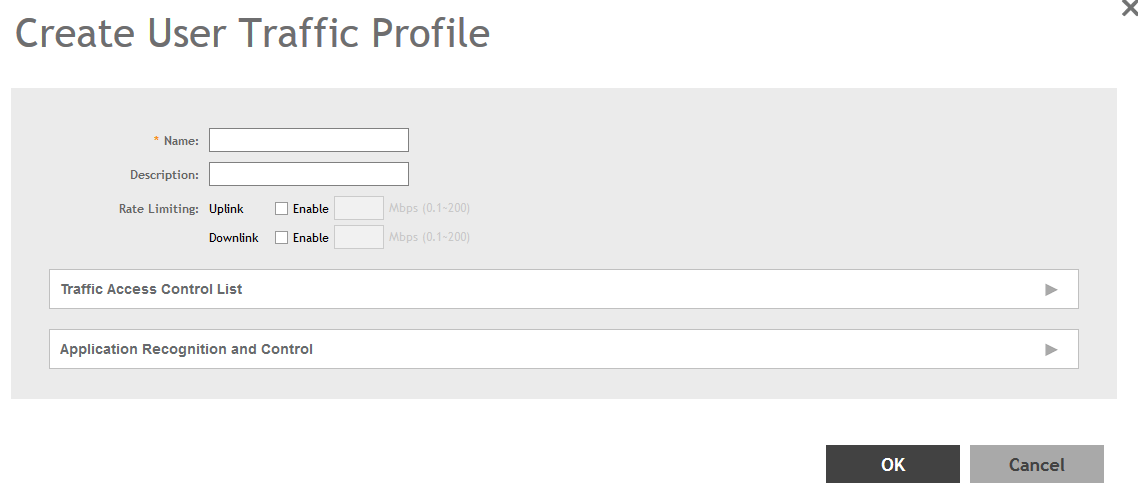
Task: Click the Name input field
Action: coord(308,140)
